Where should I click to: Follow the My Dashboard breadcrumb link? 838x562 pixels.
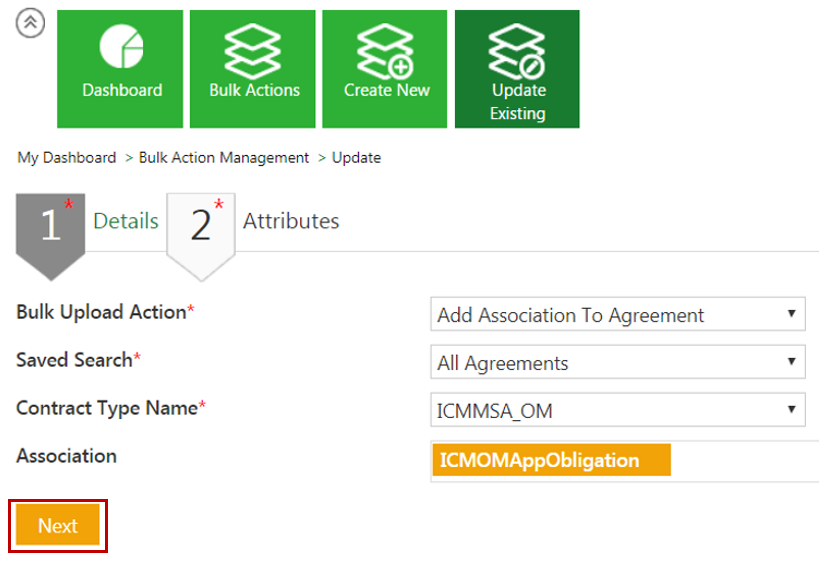click(67, 158)
